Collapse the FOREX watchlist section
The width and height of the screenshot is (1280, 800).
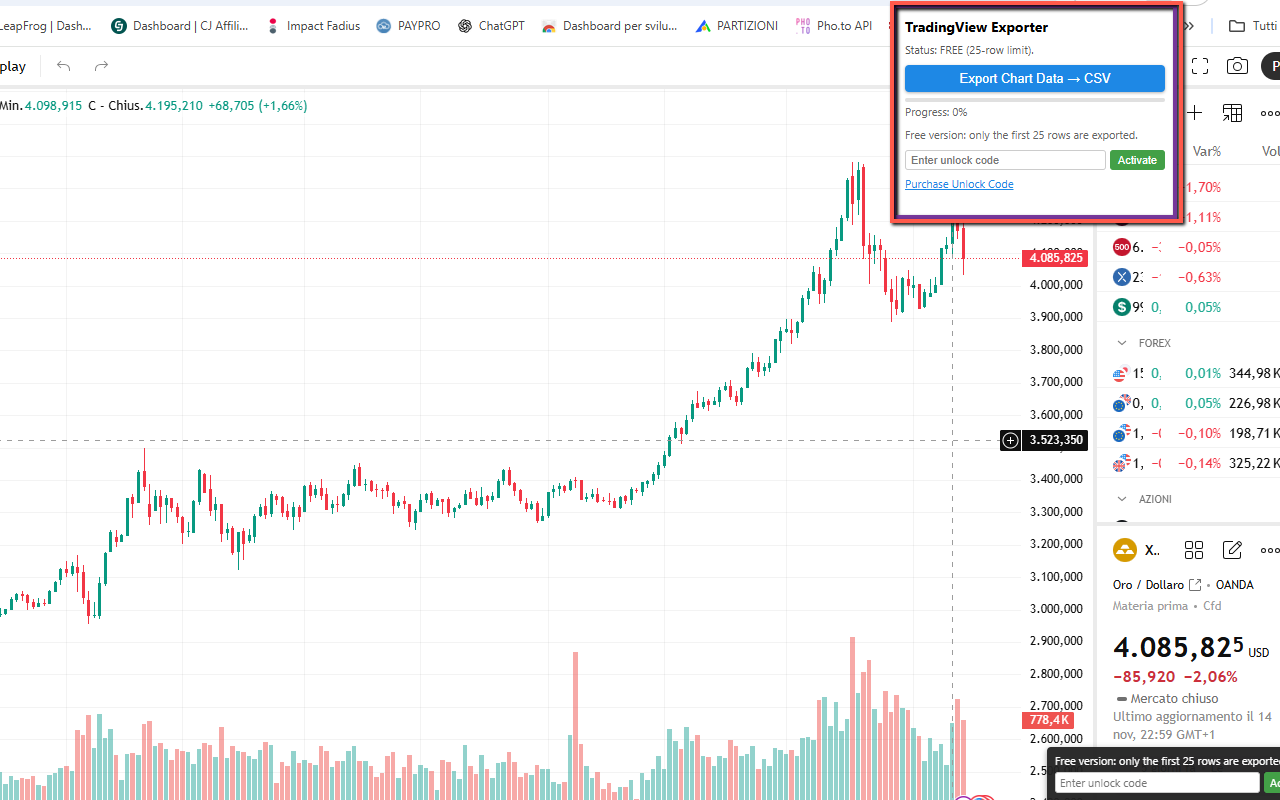click(1124, 342)
